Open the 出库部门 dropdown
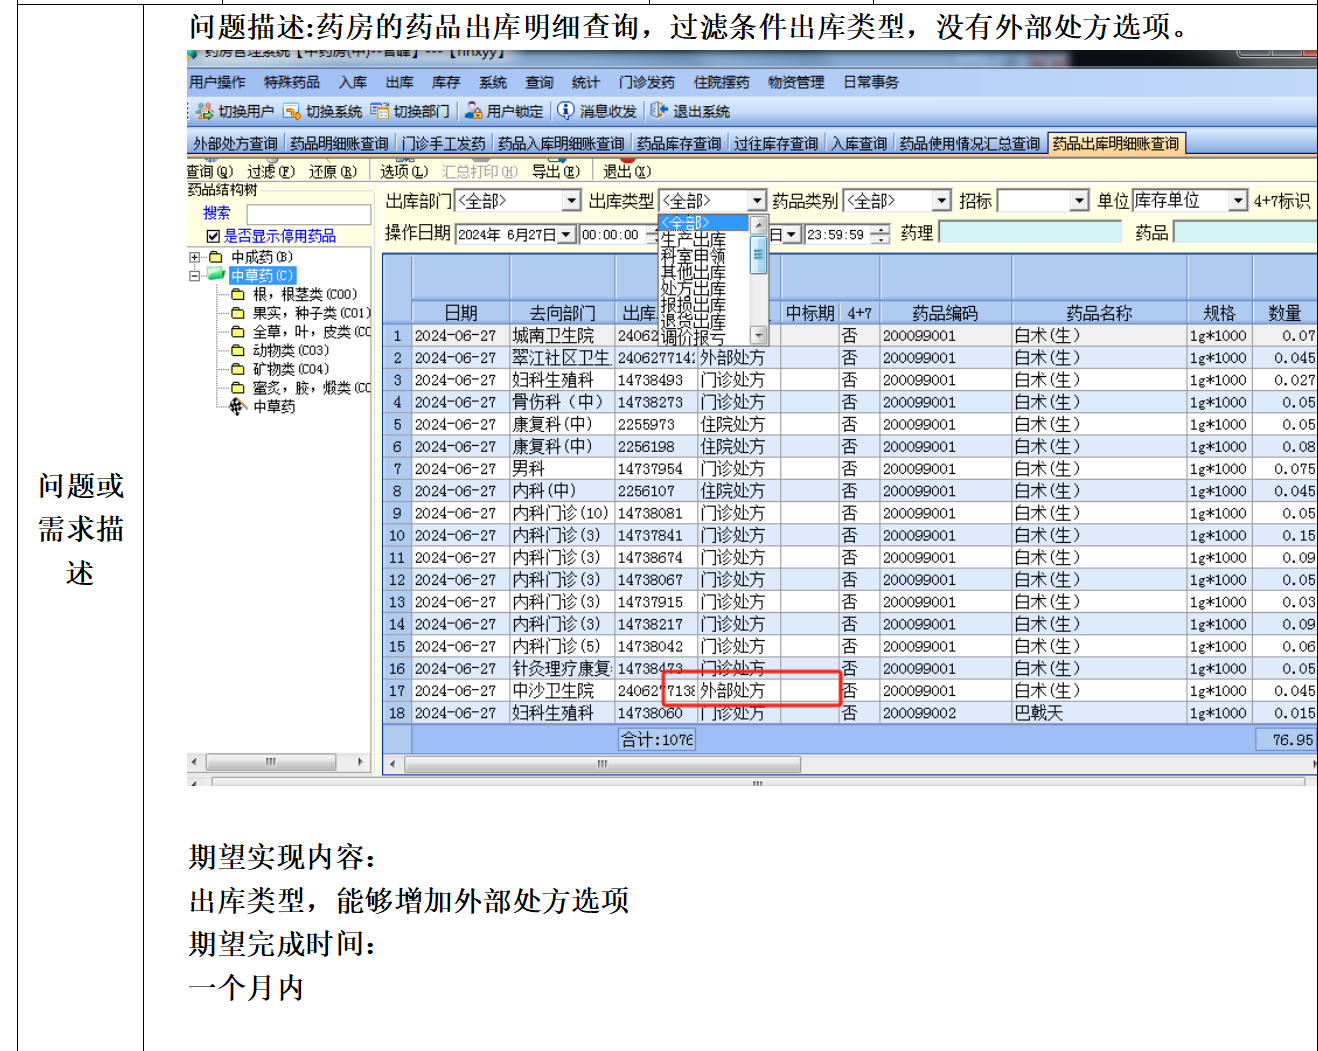Image resolution: width=1318 pixels, height=1051 pixels. (572, 201)
